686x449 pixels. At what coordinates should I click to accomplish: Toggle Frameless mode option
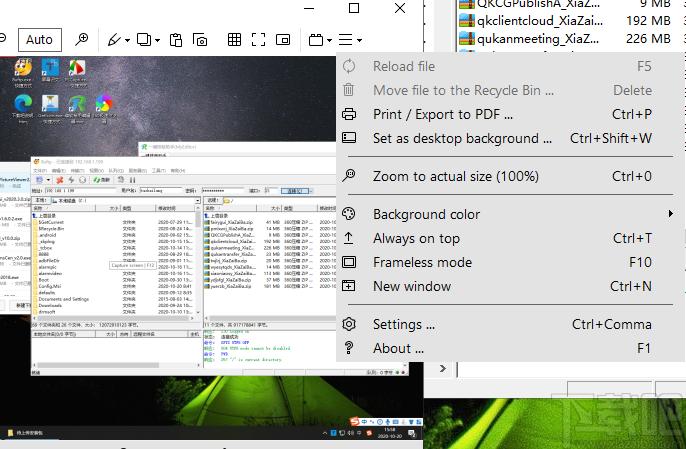tap(510, 262)
